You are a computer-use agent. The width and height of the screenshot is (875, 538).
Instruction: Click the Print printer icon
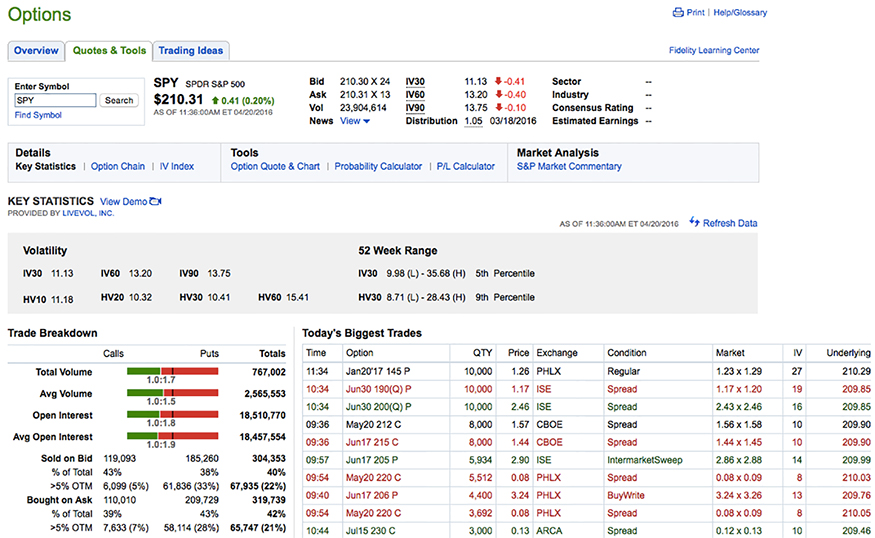678,13
